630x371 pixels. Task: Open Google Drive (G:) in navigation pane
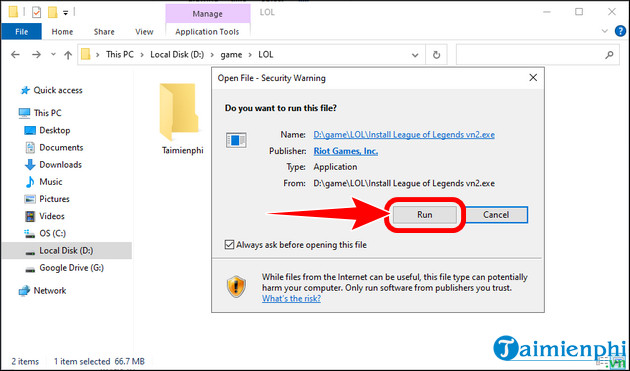pos(72,268)
